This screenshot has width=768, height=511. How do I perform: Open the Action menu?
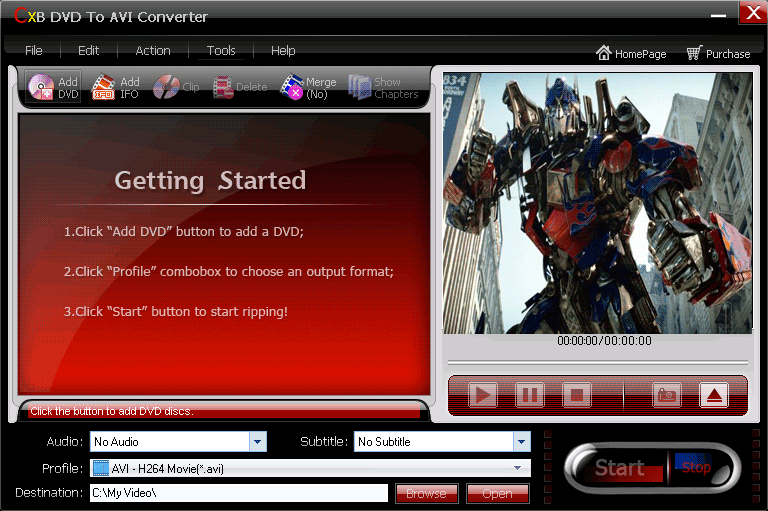pyautogui.click(x=153, y=50)
